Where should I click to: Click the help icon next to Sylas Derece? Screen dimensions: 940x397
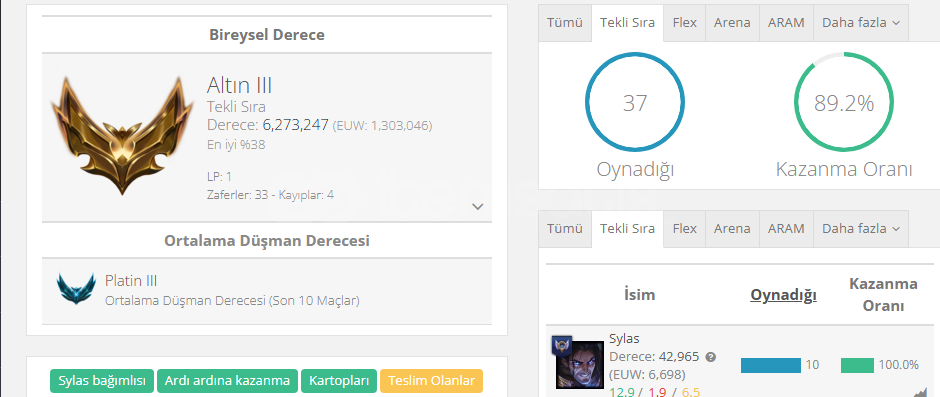click(x=711, y=357)
